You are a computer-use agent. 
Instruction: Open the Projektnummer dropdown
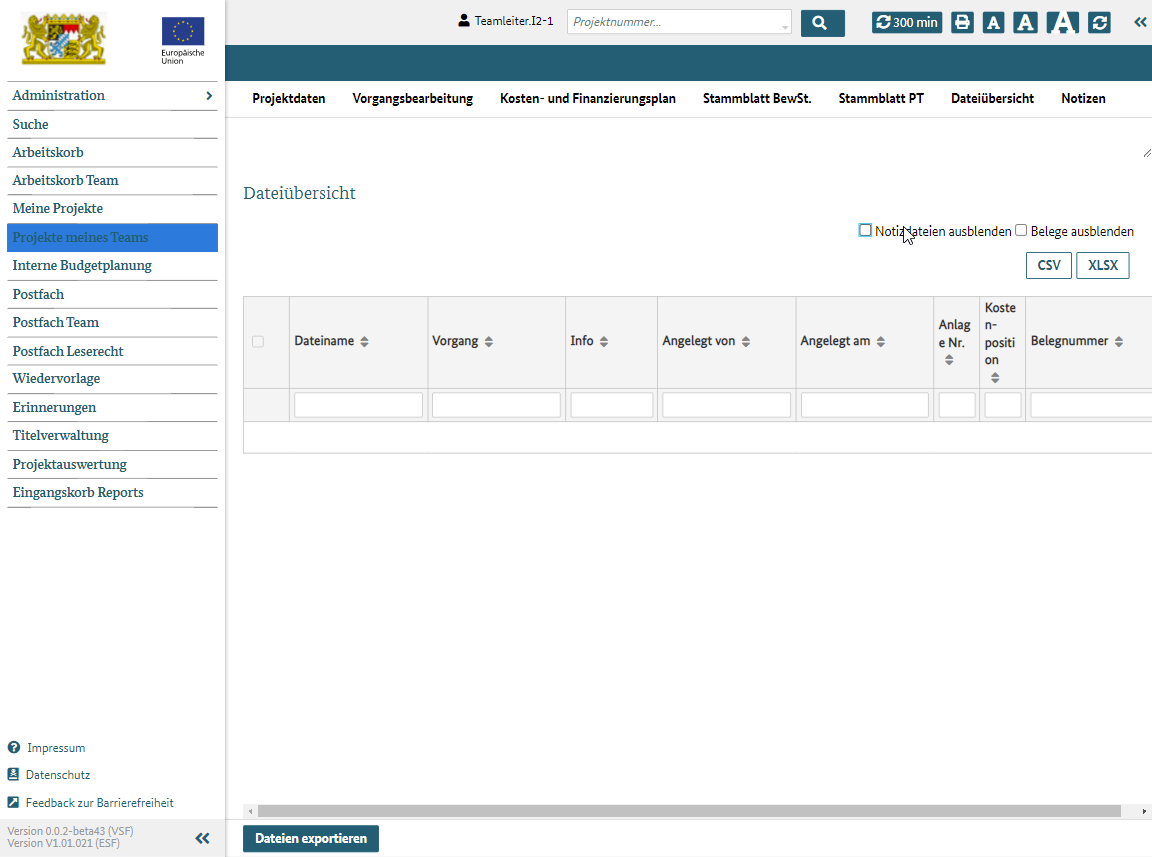coord(785,23)
